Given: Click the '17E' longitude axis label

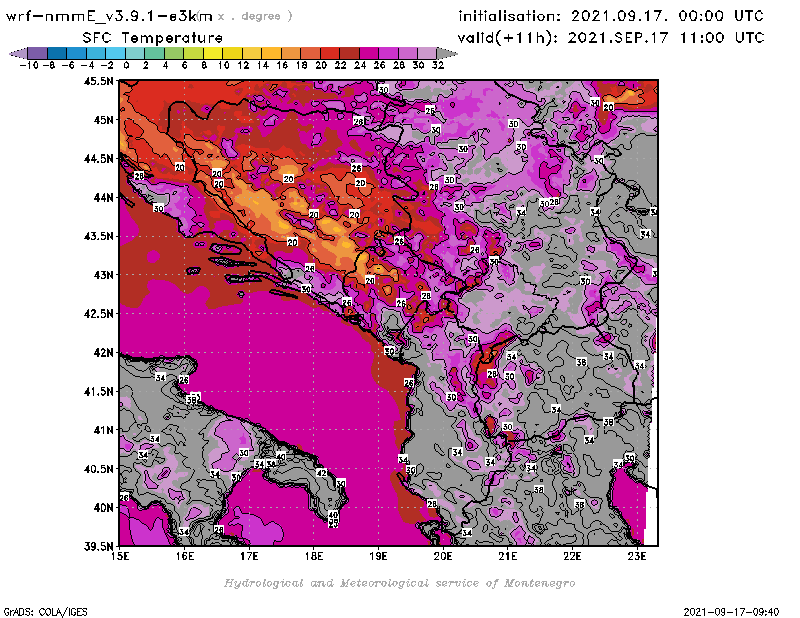Looking at the screenshot, I should point(249,556).
